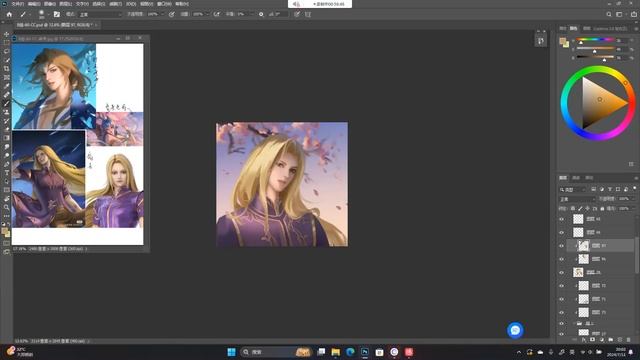
Task: Open the layer blend mode dropdown
Action: coord(577,199)
